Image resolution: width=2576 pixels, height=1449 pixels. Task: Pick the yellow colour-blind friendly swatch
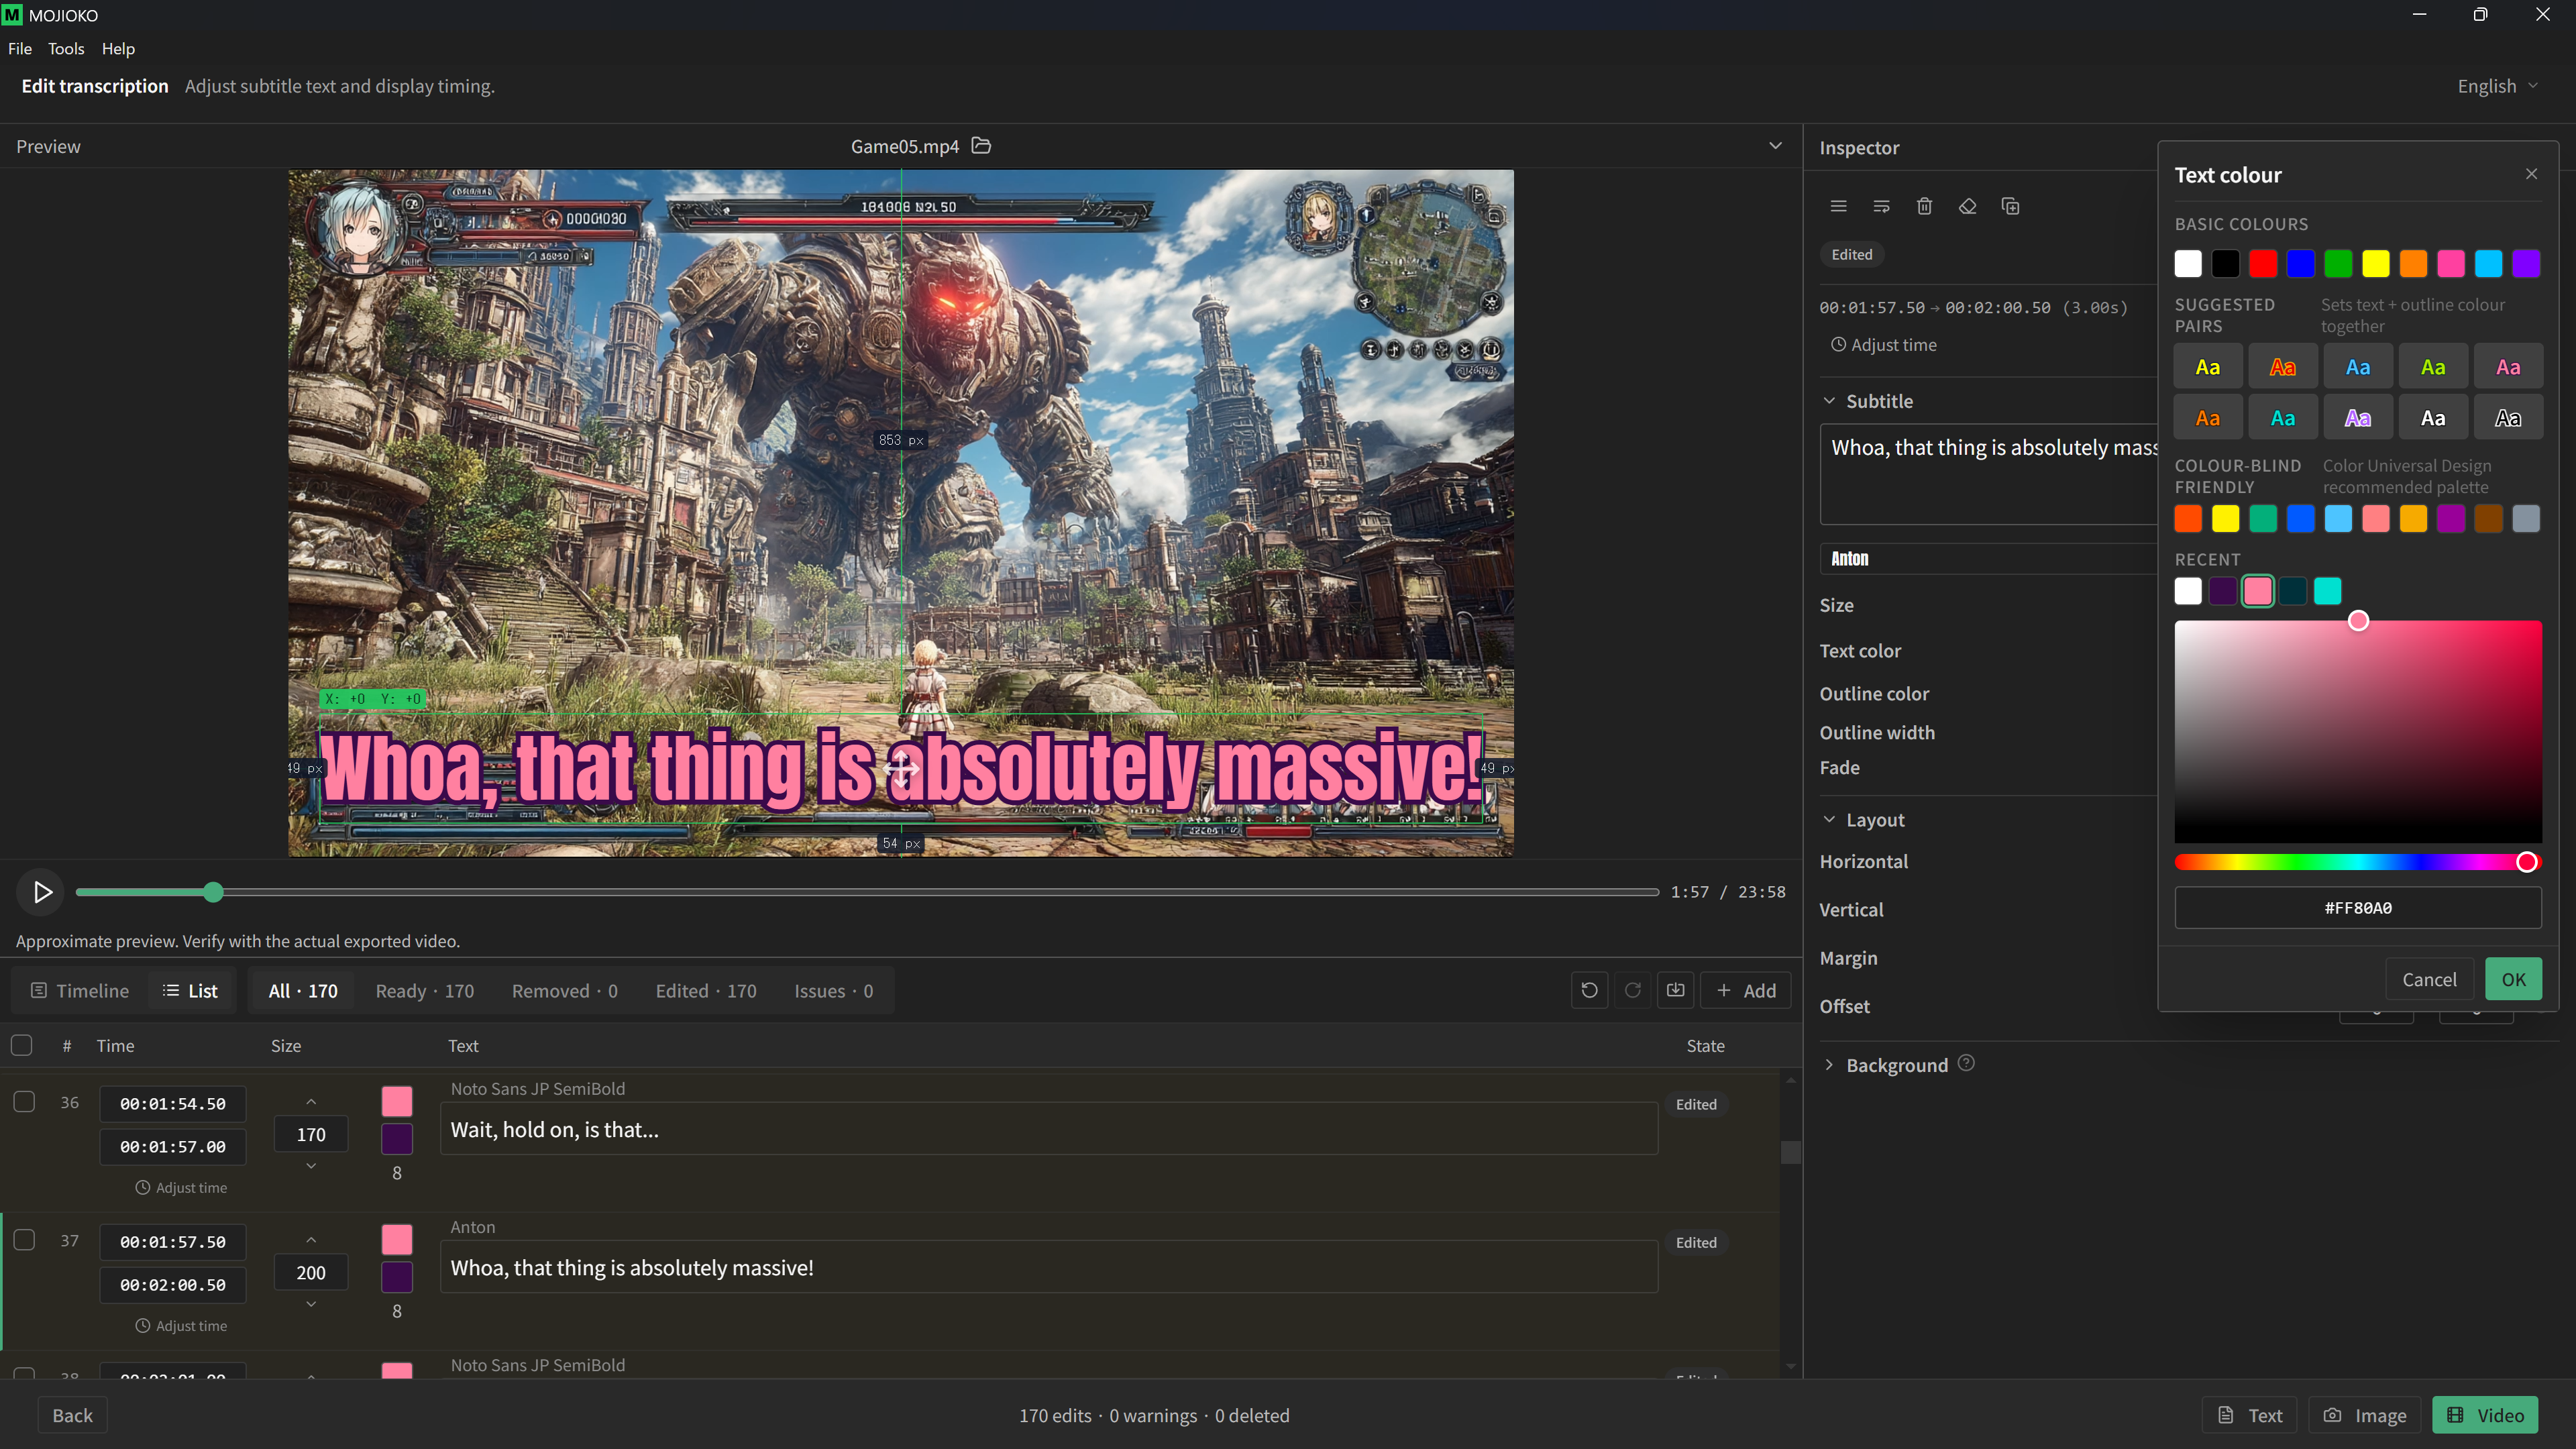point(2225,518)
